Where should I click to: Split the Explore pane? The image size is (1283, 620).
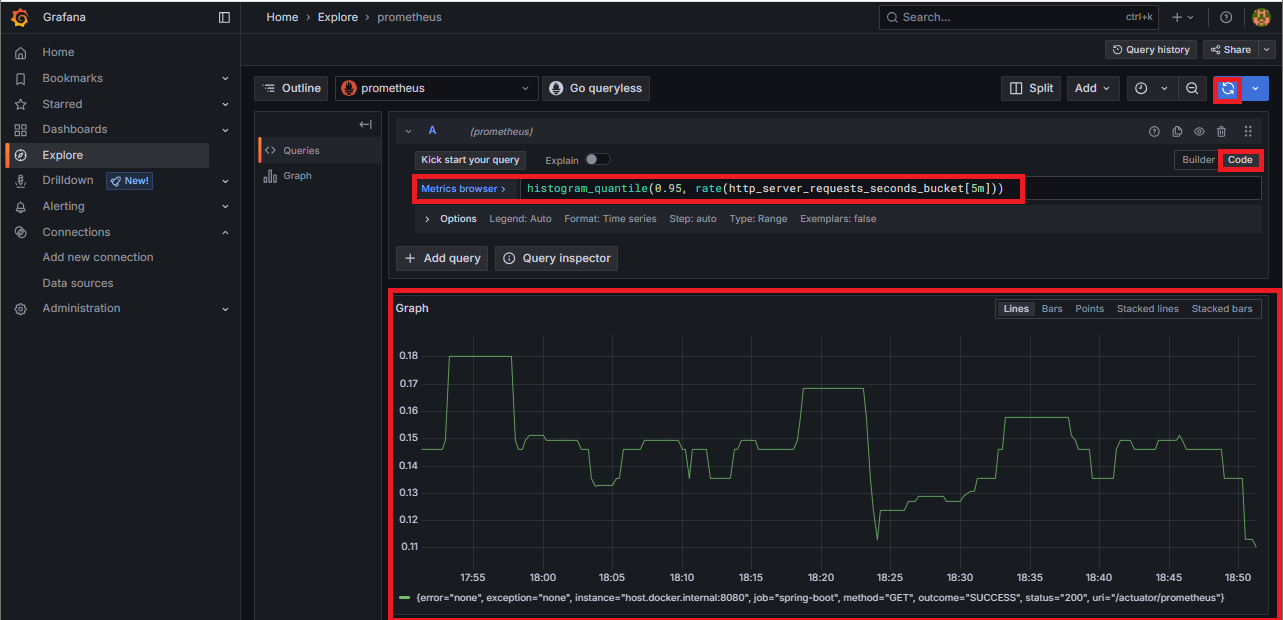click(x=1031, y=88)
